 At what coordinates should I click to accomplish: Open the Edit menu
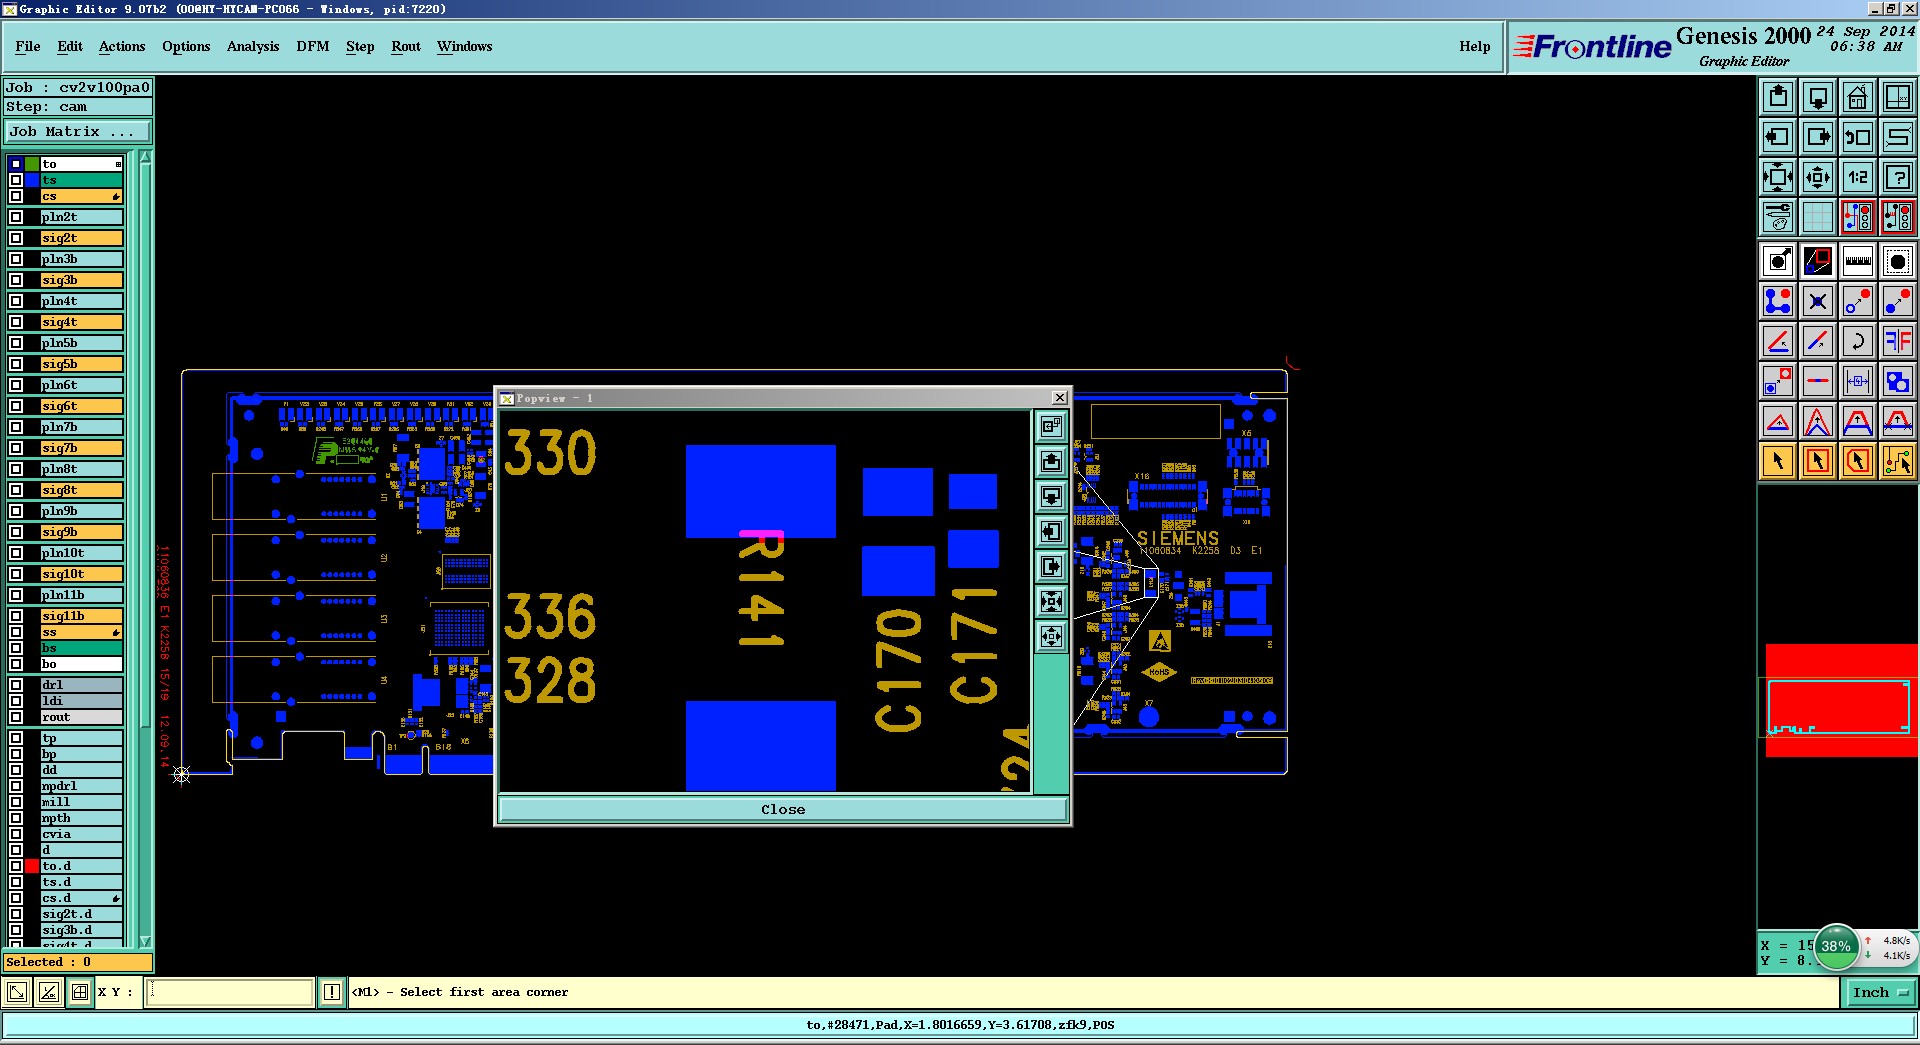point(70,46)
